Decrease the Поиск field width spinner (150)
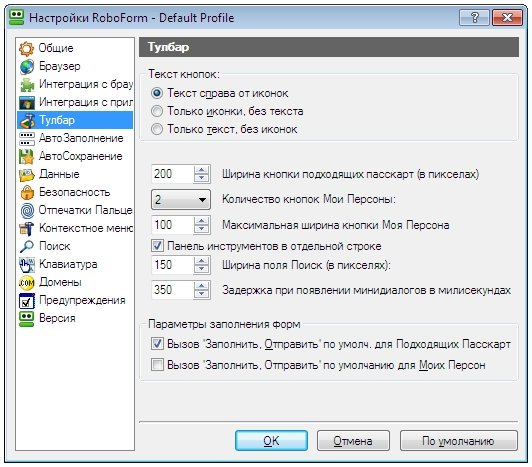The width and height of the screenshot is (532, 467). (202, 269)
